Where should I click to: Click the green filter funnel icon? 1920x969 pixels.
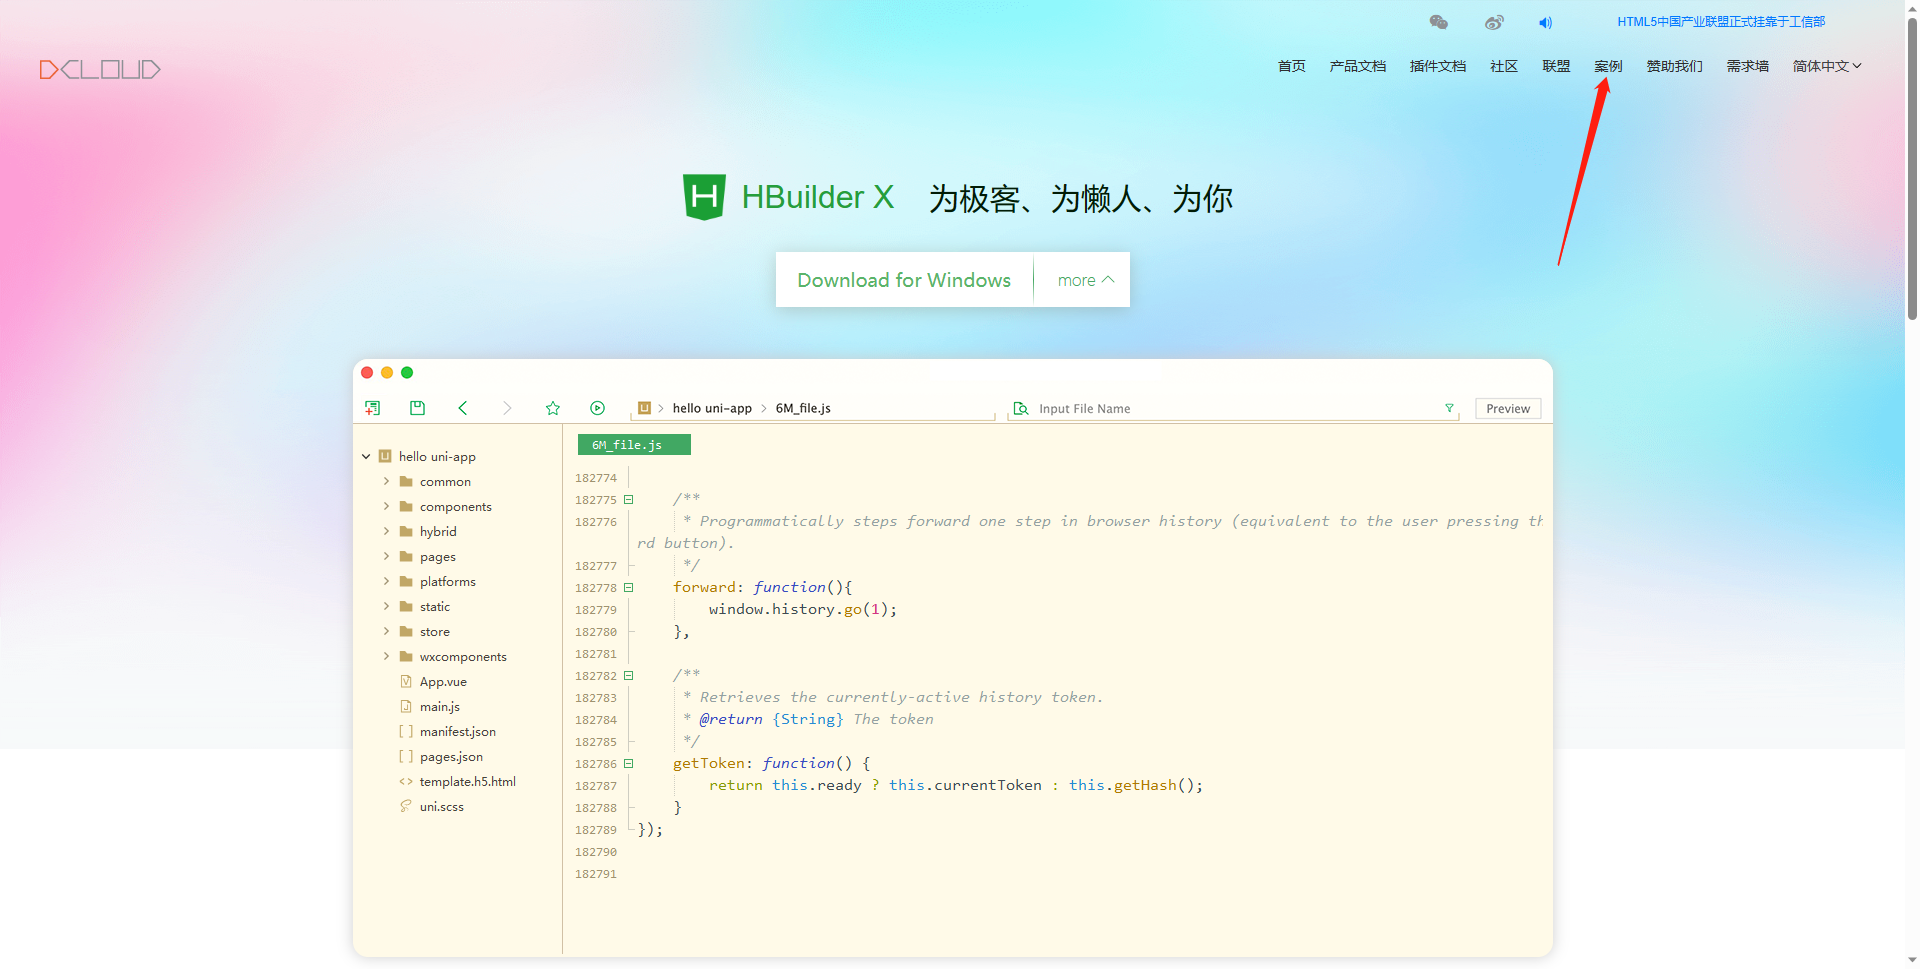(x=1449, y=408)
